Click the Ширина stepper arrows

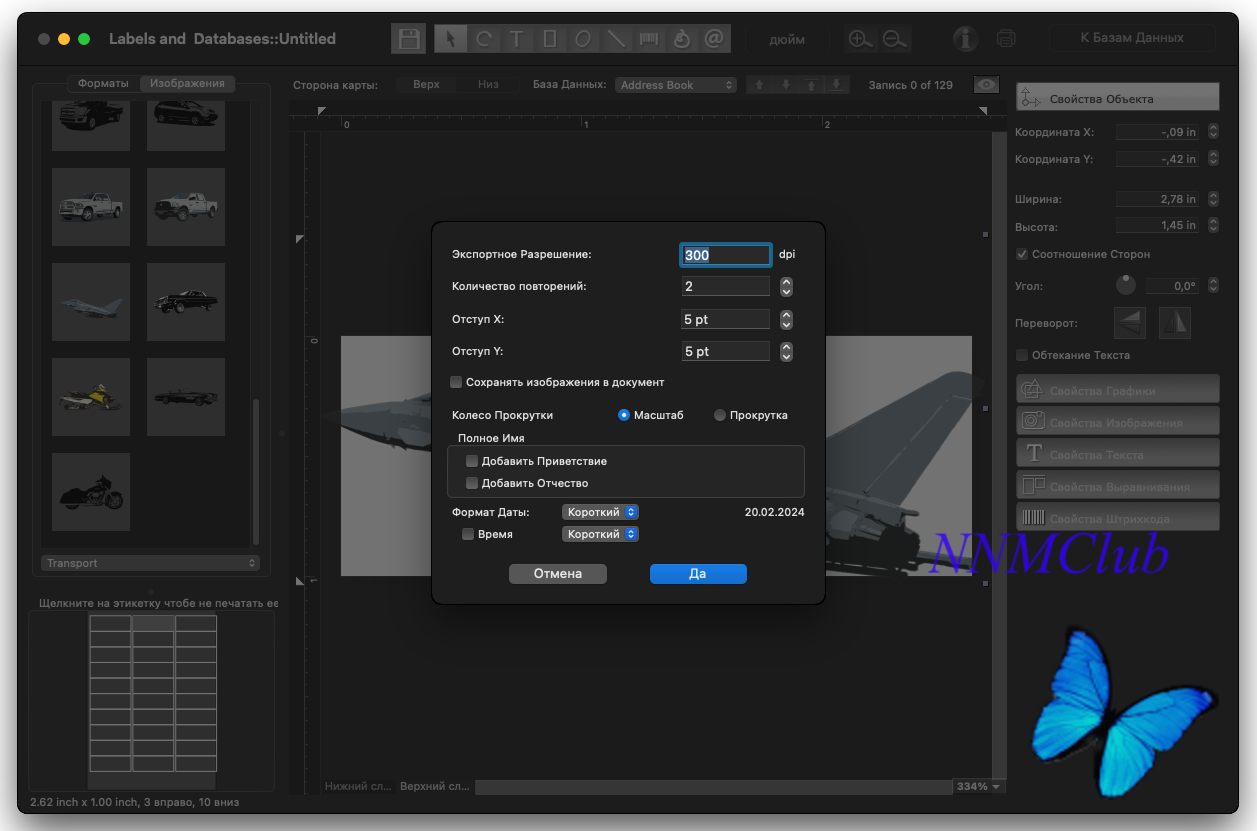coord(1213,199)
